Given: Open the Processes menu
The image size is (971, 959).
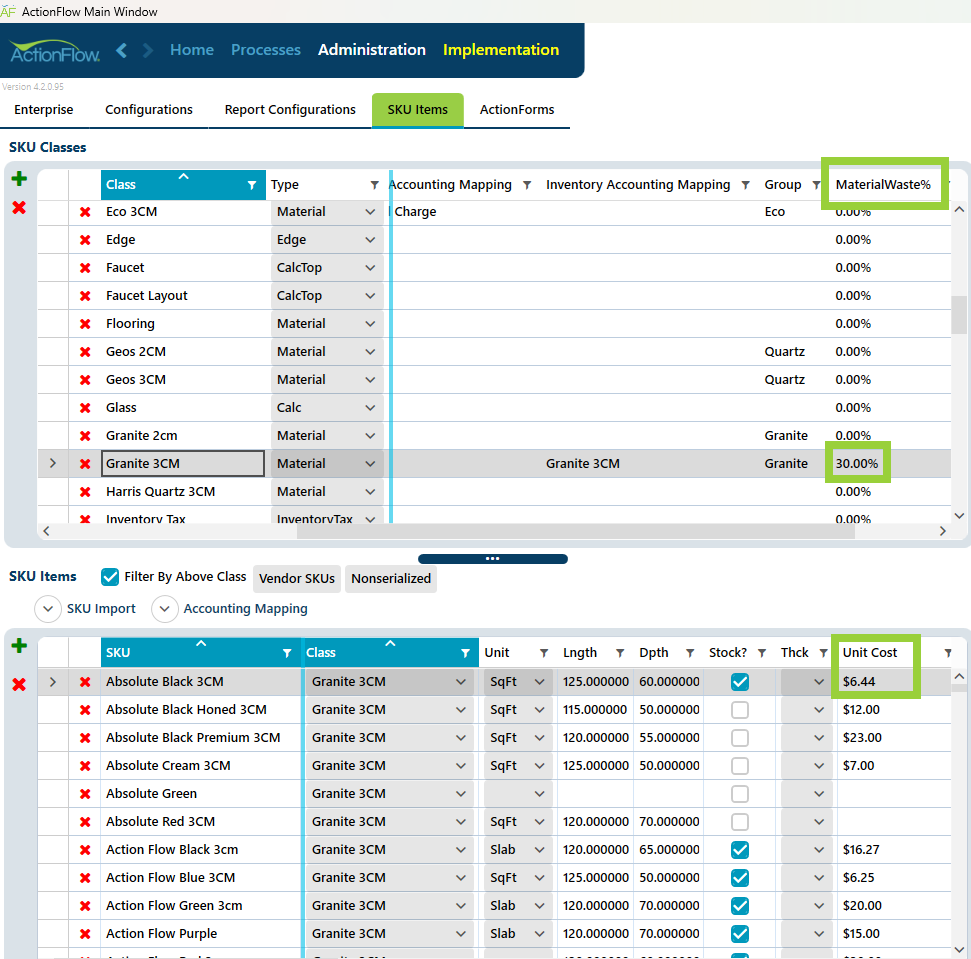Looking at the screenshot, I should [x=266, y=50].
